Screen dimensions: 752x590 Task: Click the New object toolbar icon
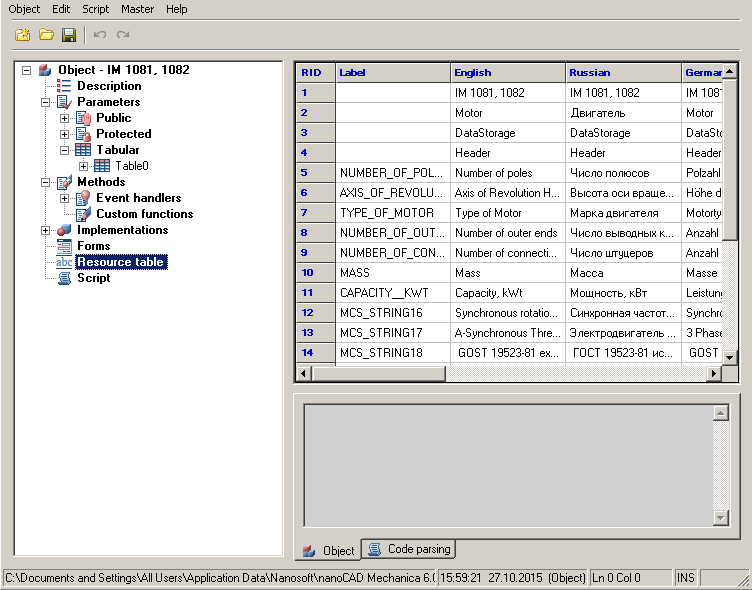pos(22,35)
